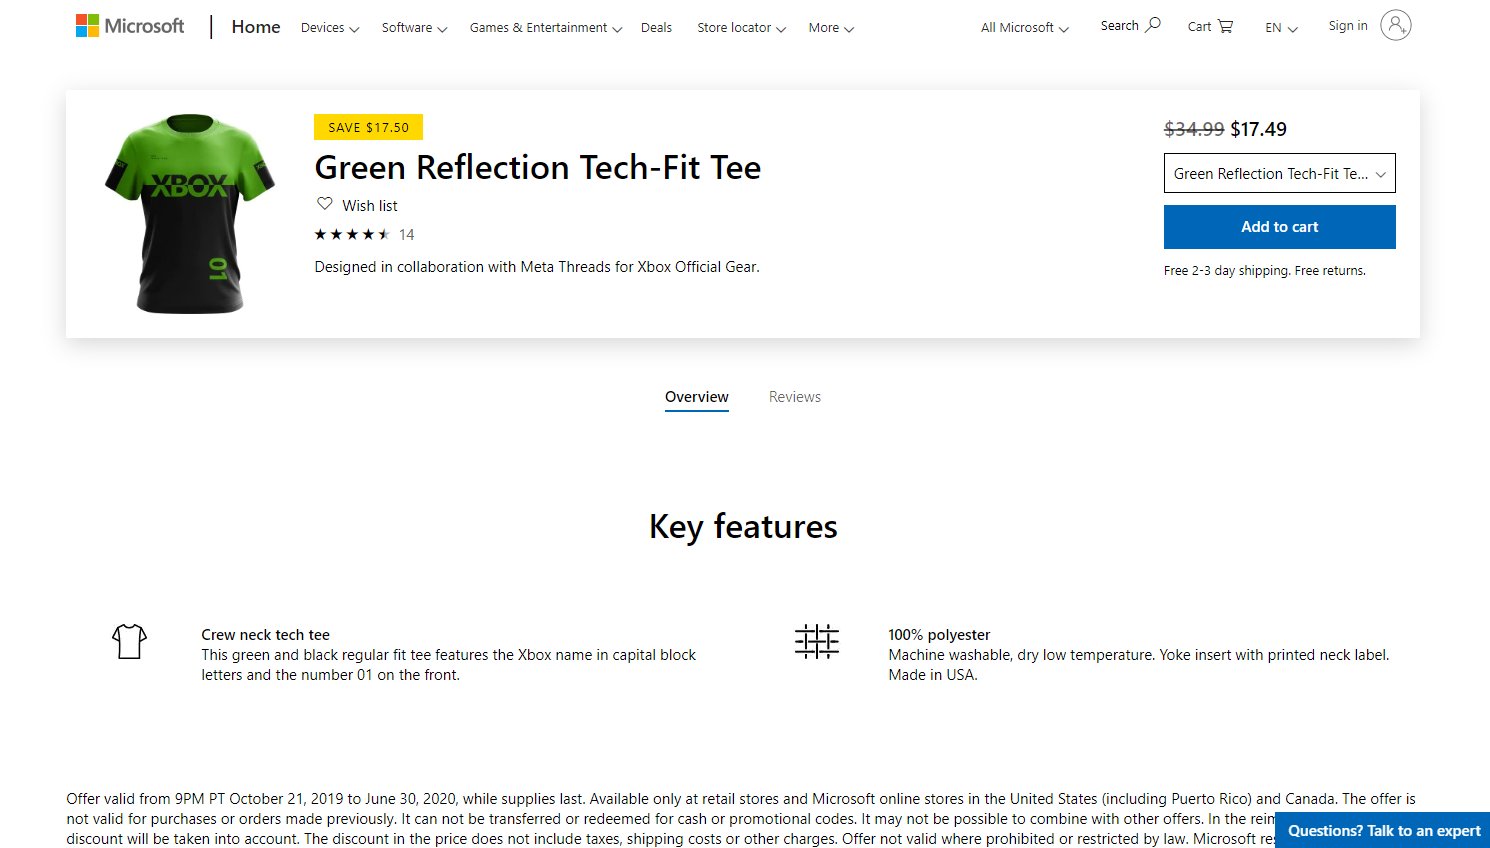Screen dimensions: 1490x848
Task: Switch to the Overview tab
Action: 697,397
